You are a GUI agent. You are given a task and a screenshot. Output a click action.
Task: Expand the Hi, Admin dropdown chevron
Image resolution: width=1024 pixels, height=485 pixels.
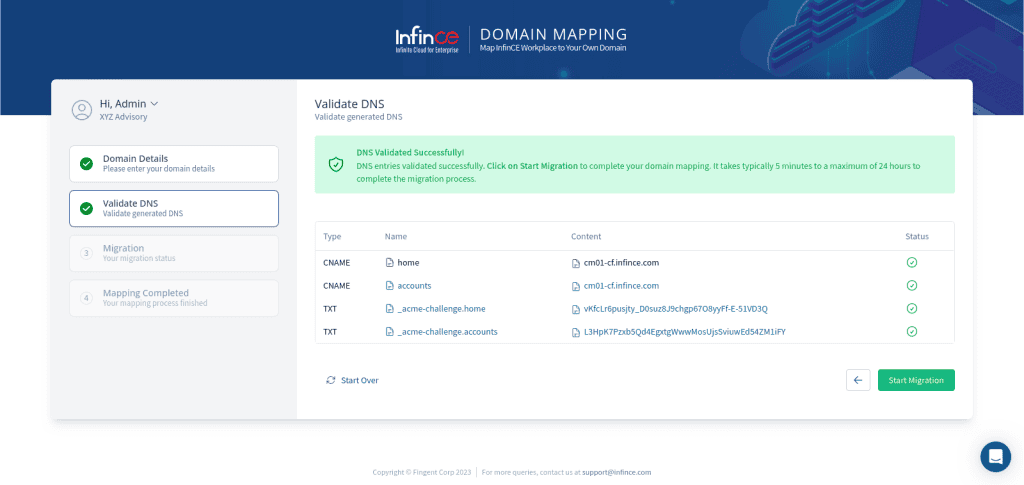pos(154,104)
